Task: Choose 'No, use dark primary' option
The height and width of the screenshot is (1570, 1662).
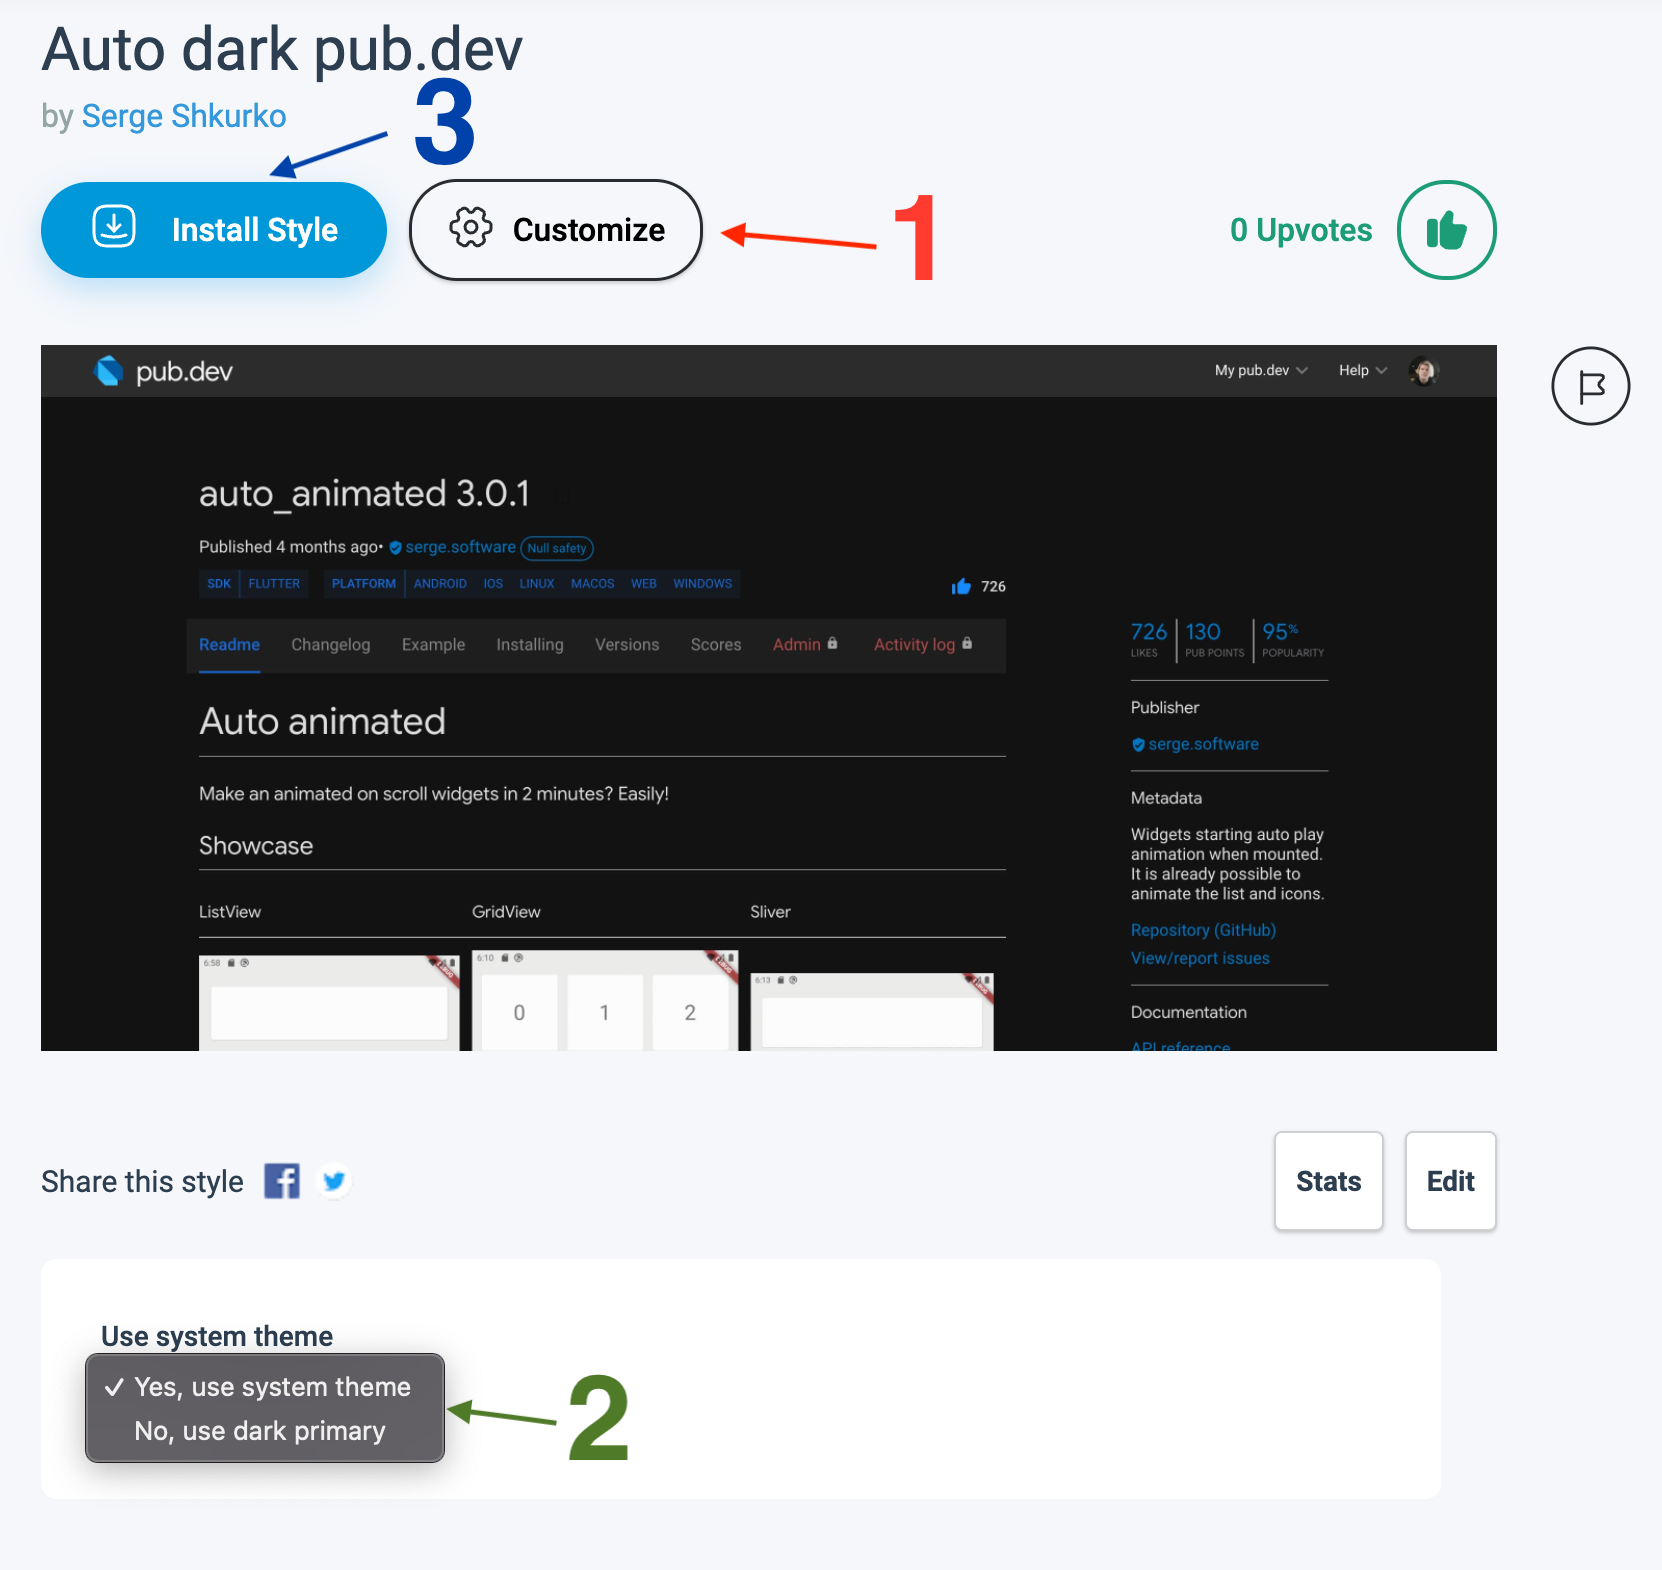Action: 265,1431
